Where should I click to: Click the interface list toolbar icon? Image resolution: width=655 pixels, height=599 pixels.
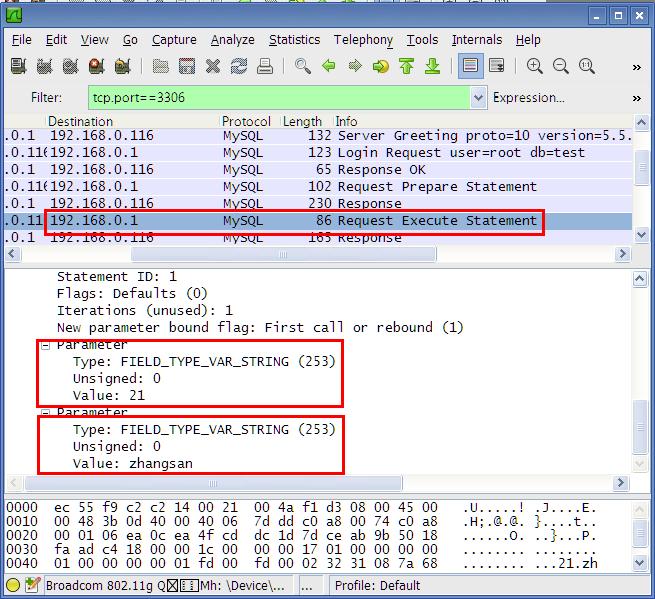18,66
